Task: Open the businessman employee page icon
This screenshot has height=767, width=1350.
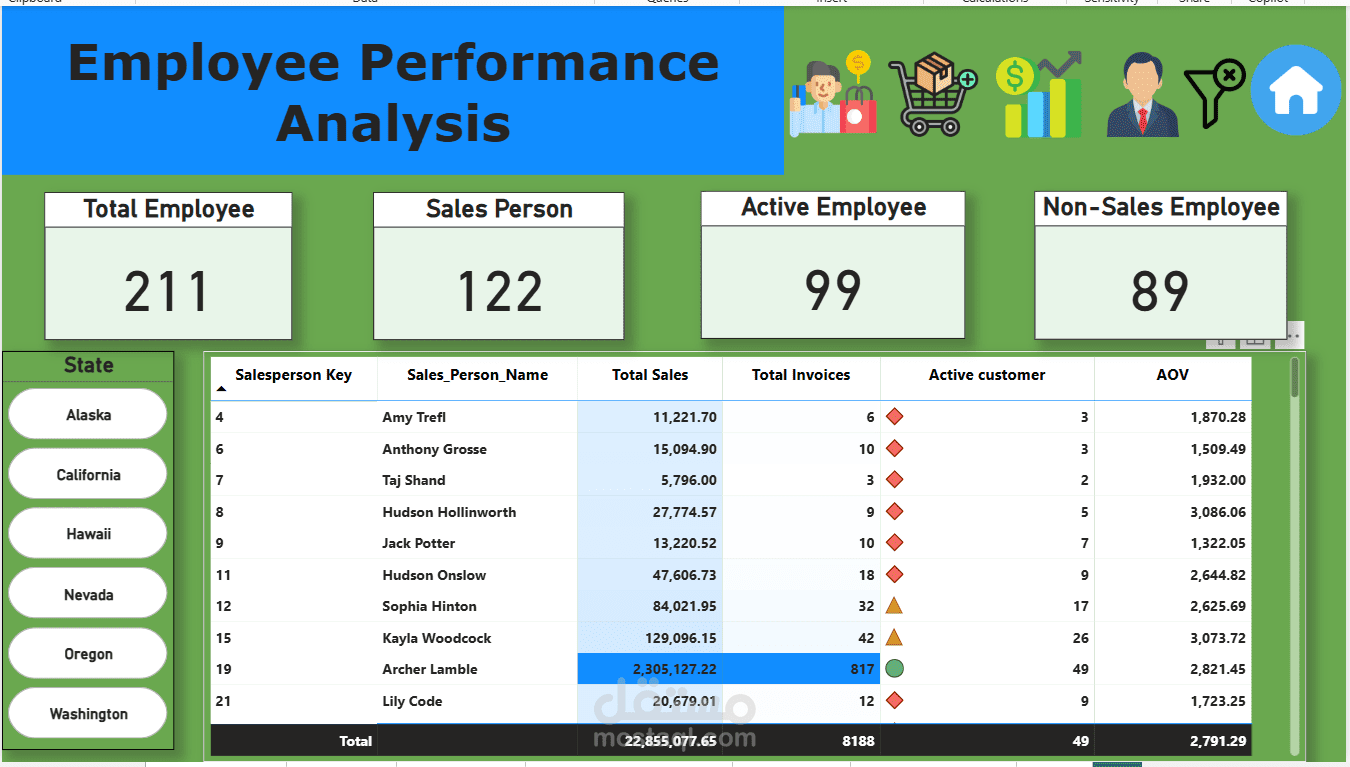Action: click(x=1142, y=95)
